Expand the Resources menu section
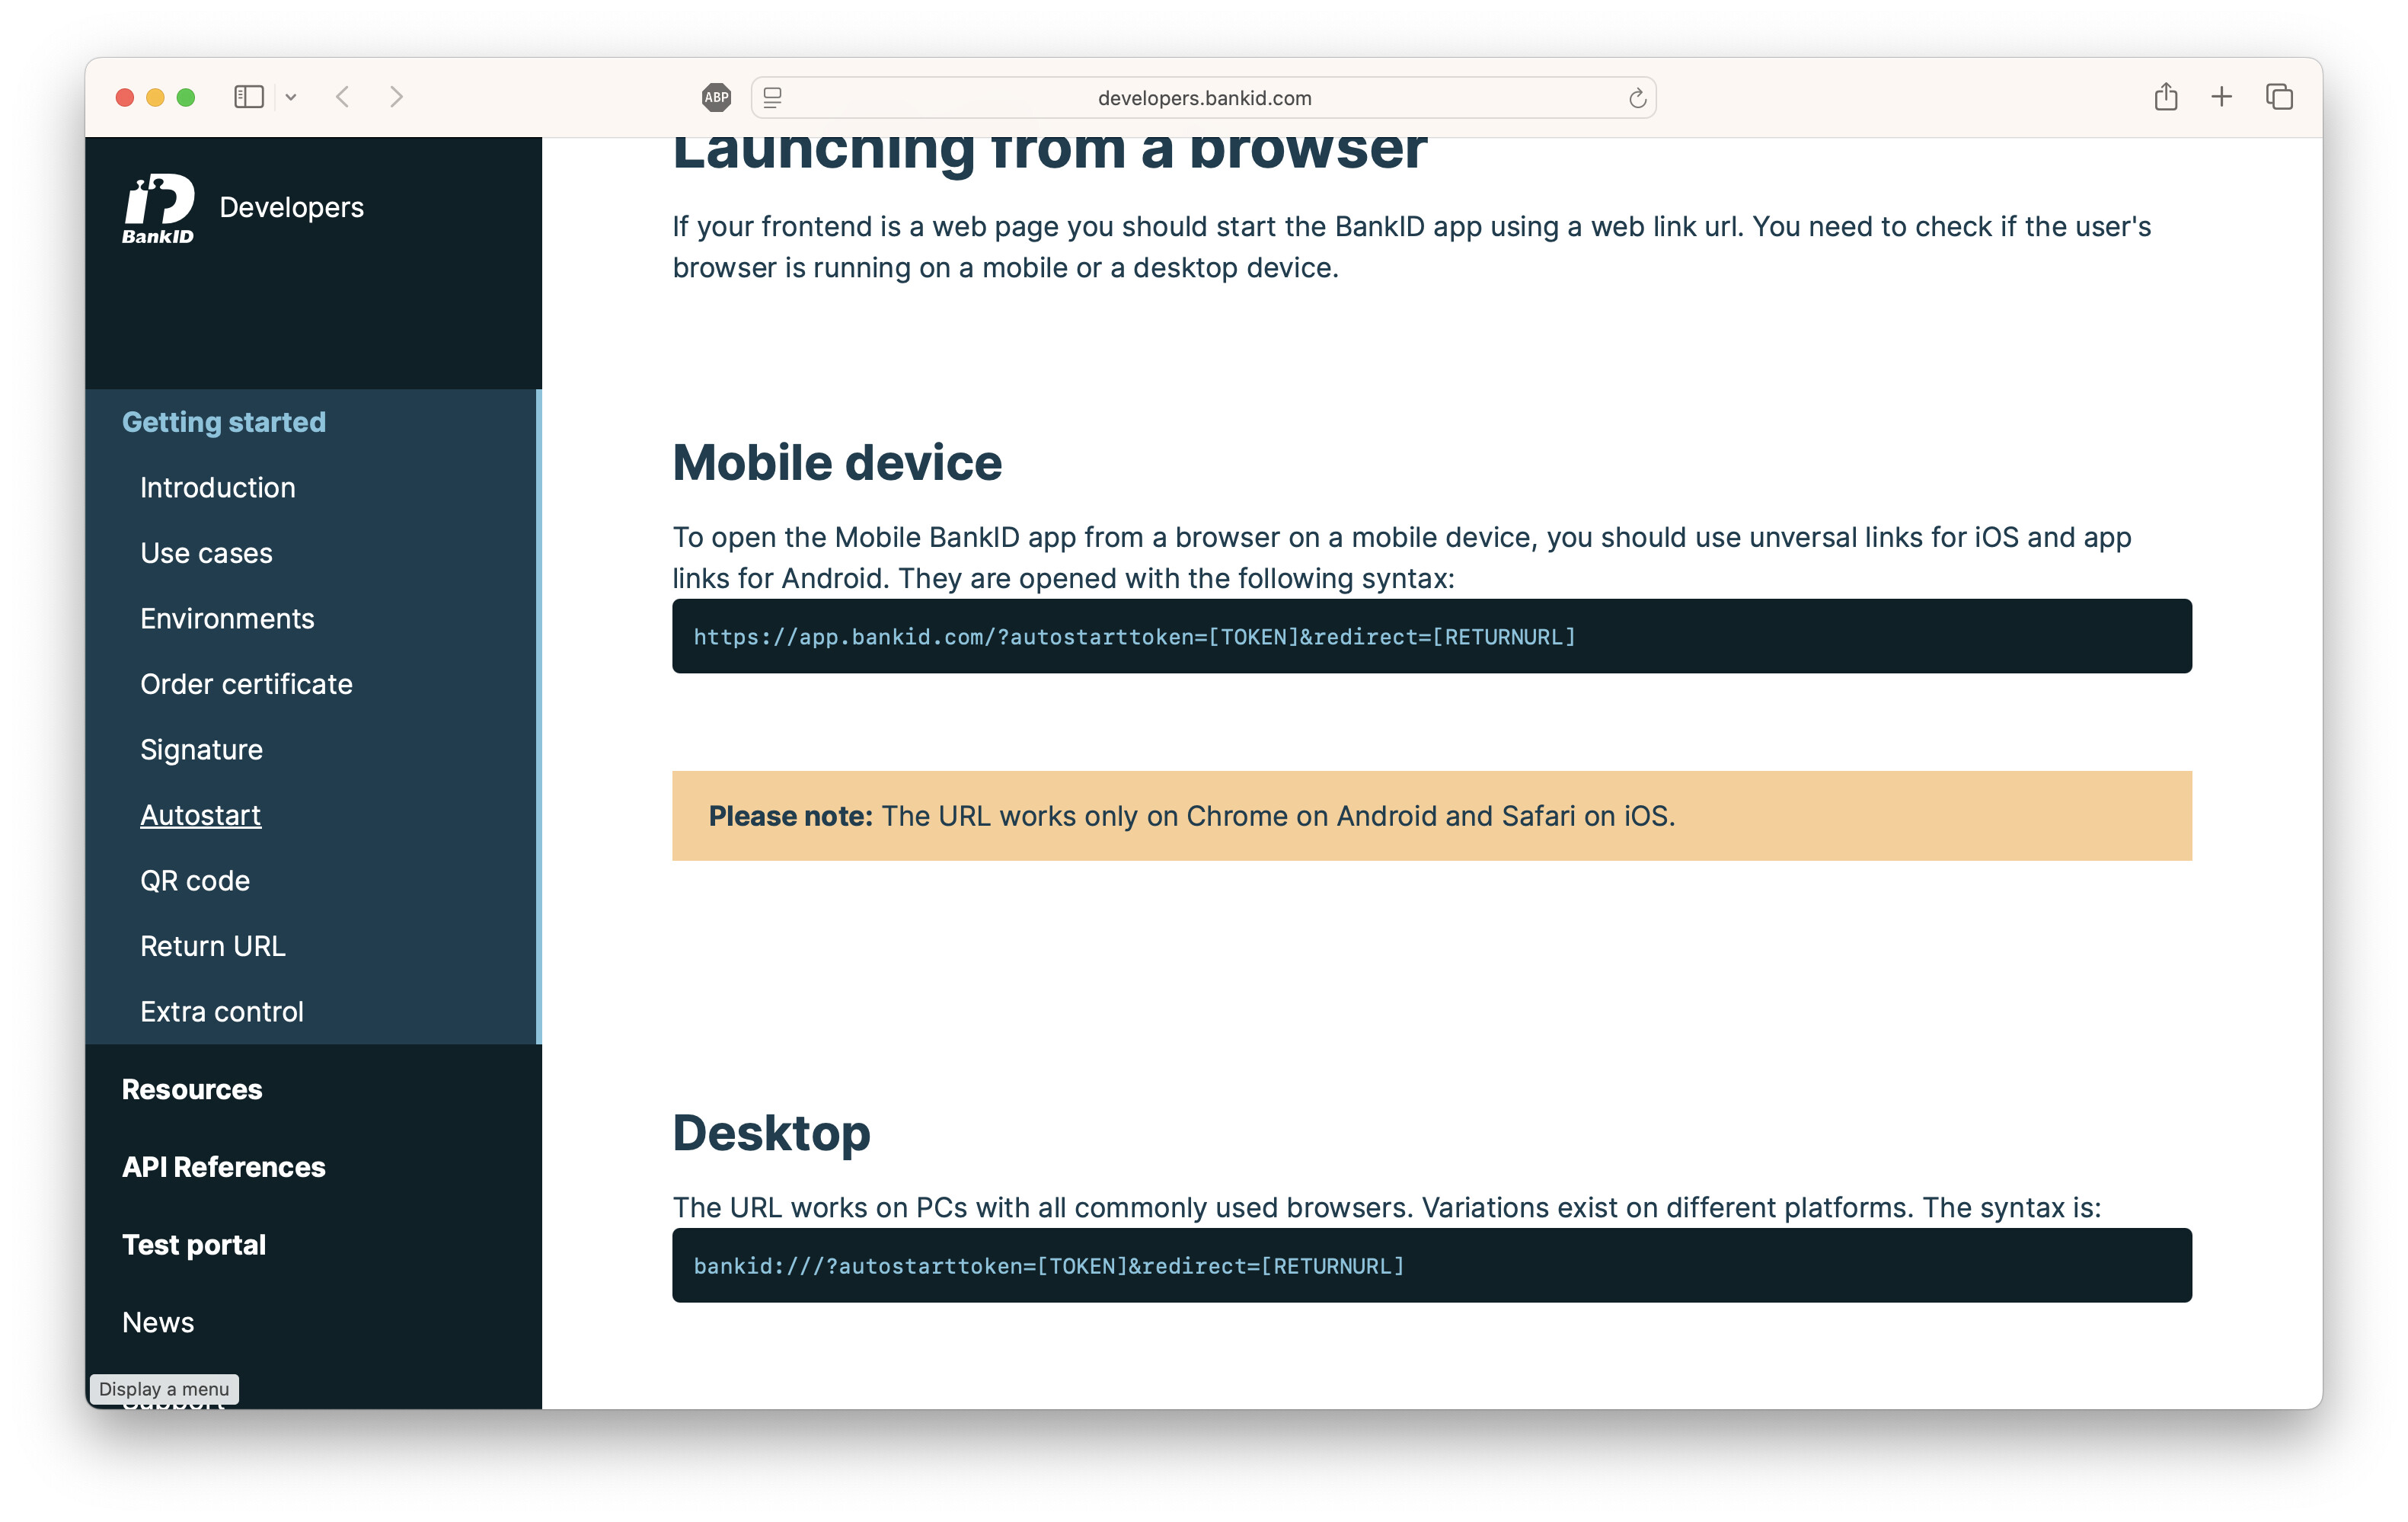2408x1522 pixels. 192,1089
